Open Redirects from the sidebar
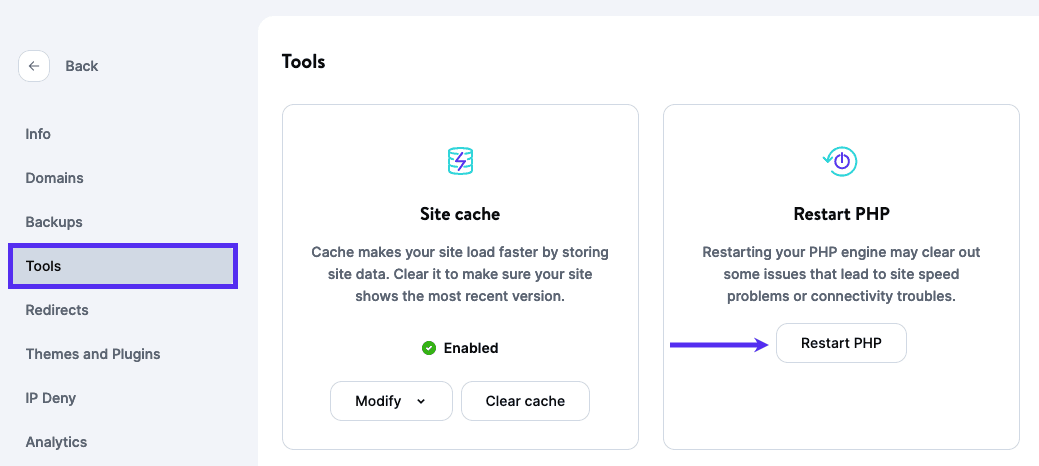Screen dimensions: 1039x466 click(x=57, y=310)
